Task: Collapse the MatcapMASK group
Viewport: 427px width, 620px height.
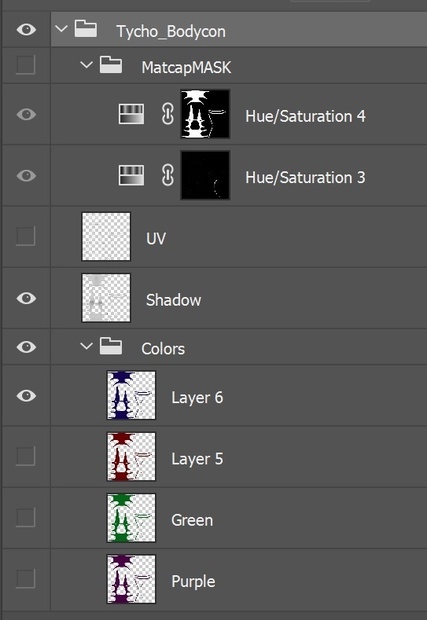Action: 86,64
